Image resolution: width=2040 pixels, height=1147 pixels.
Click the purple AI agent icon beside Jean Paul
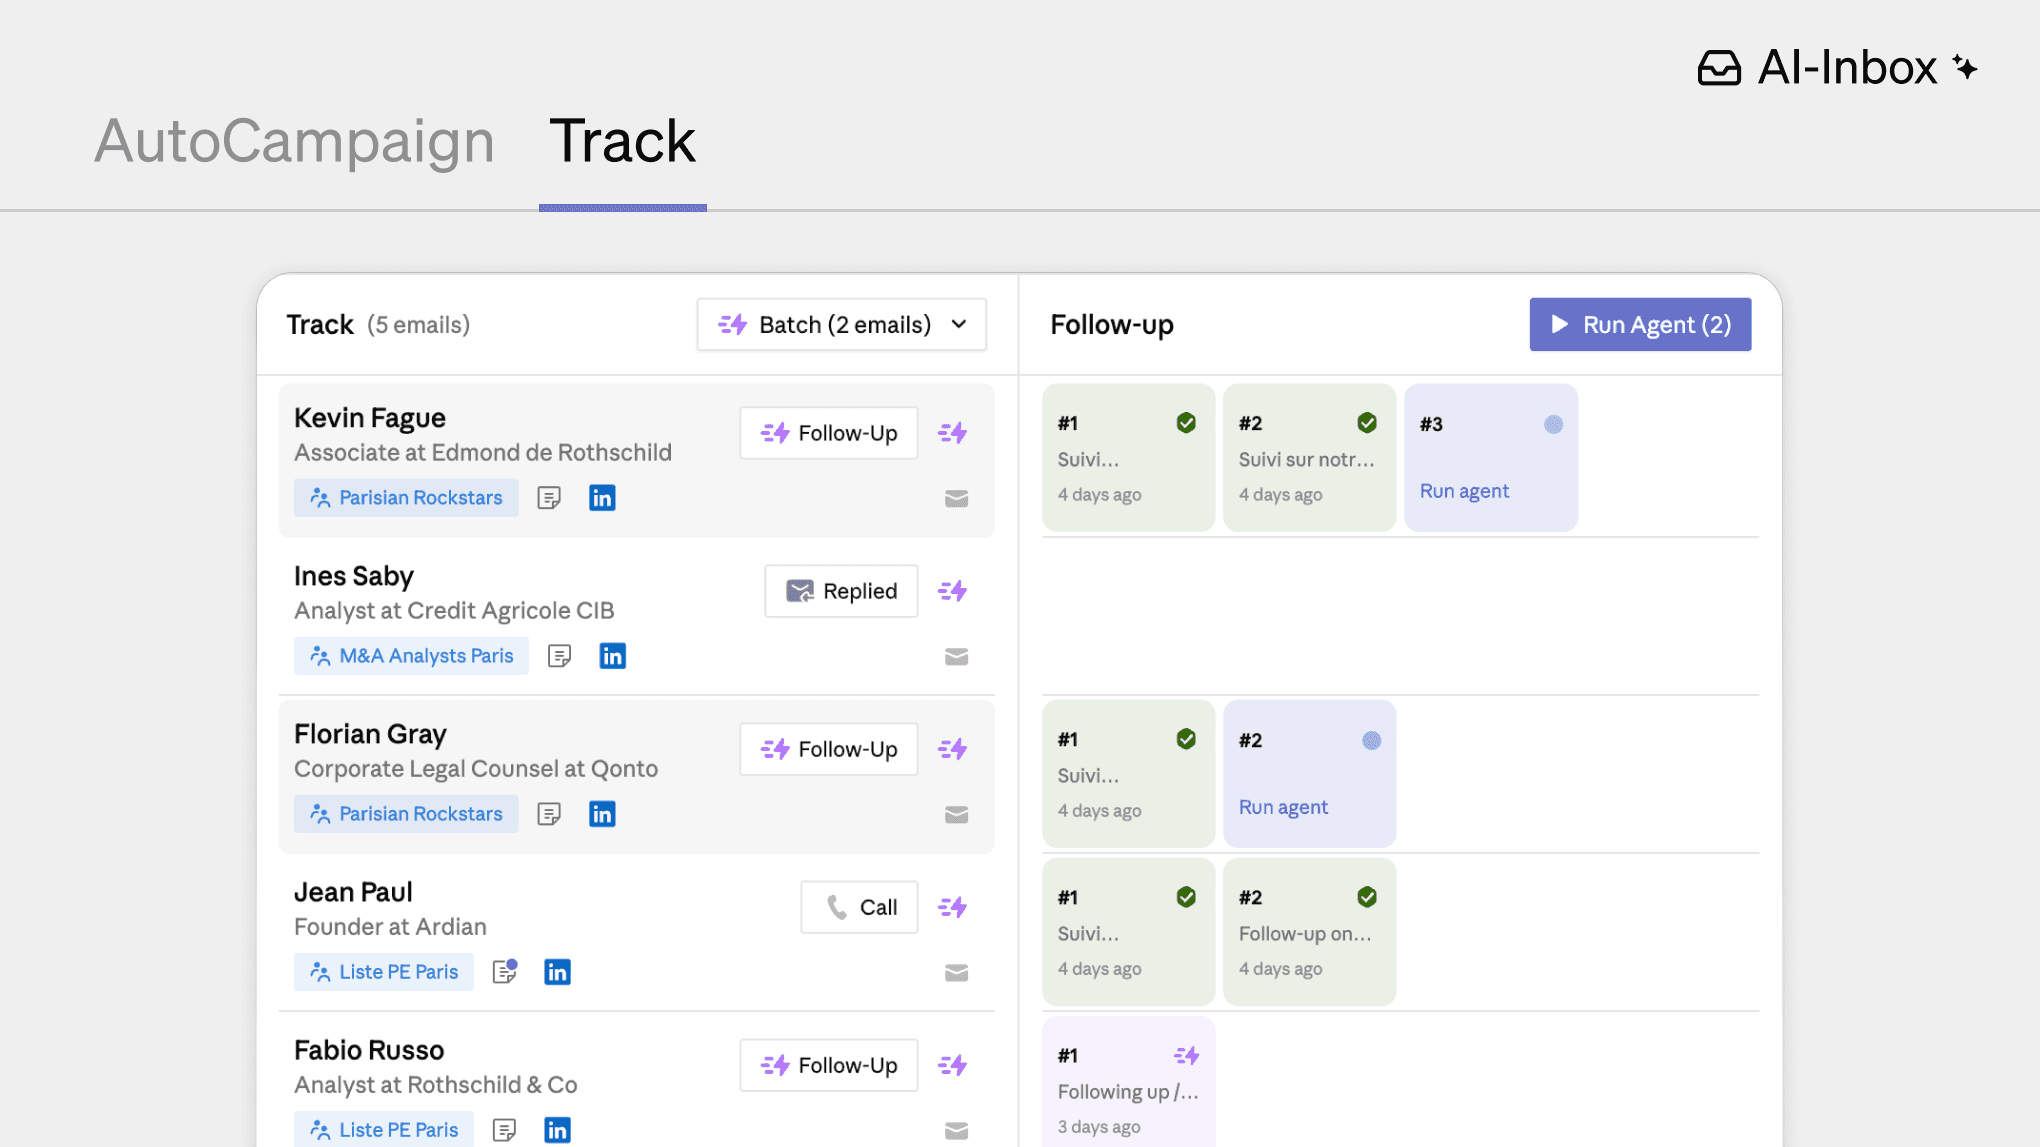951,907
